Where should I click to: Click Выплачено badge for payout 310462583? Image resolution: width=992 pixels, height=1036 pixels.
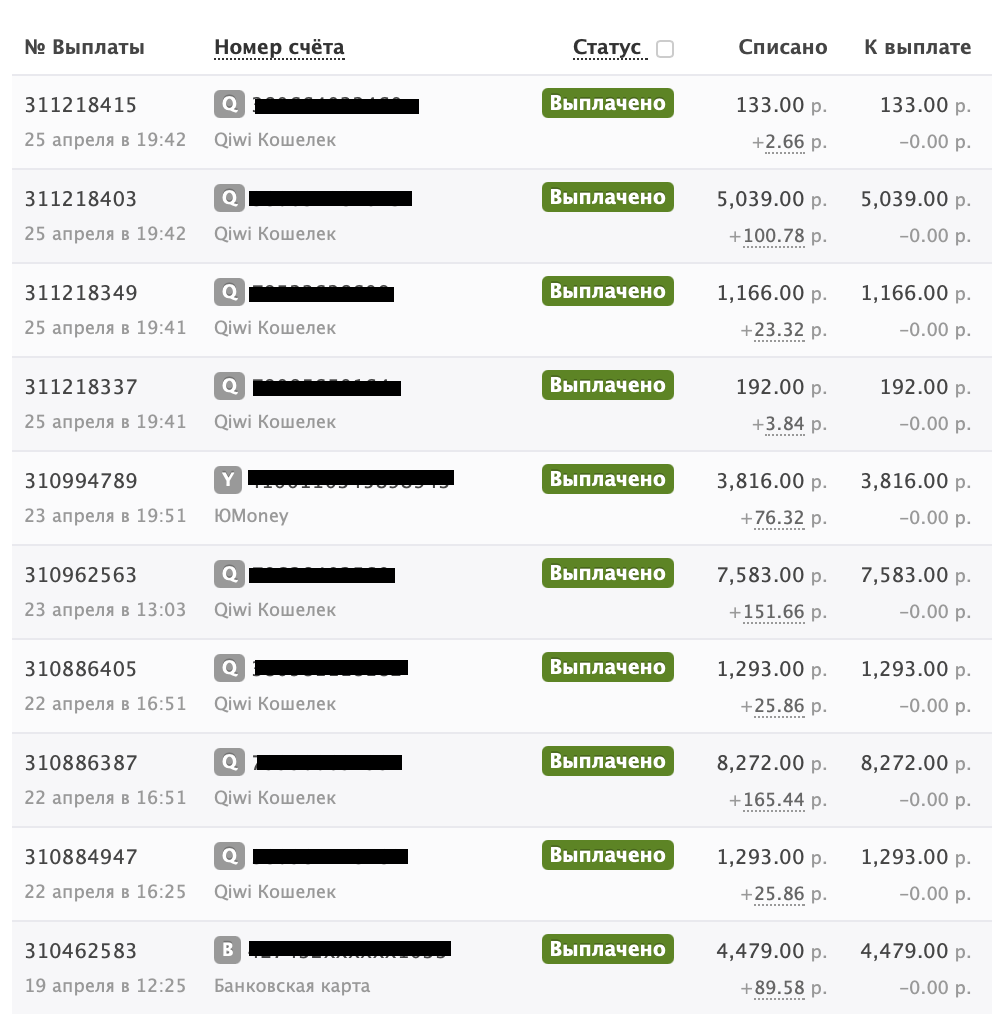coord(607,949)
